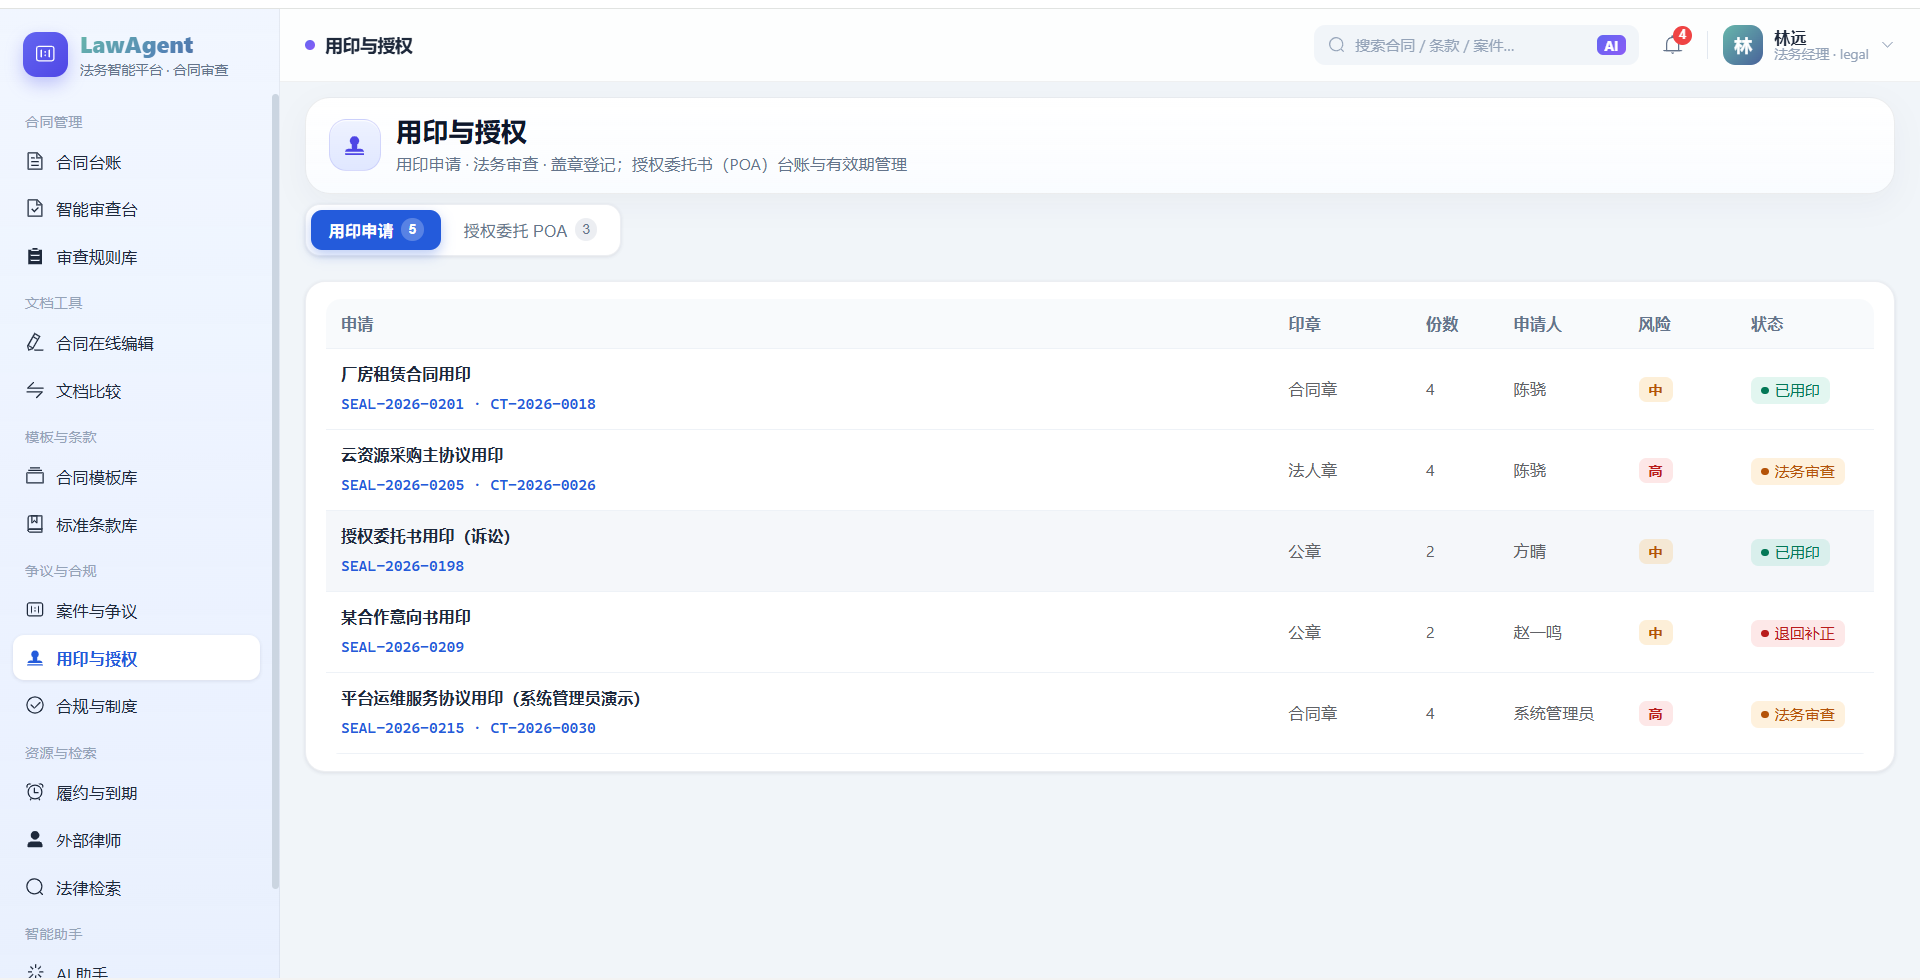This screenshot has width=1920, height=980.
Task: Open 合规与制度 checkmark icon
Action: 35,705
